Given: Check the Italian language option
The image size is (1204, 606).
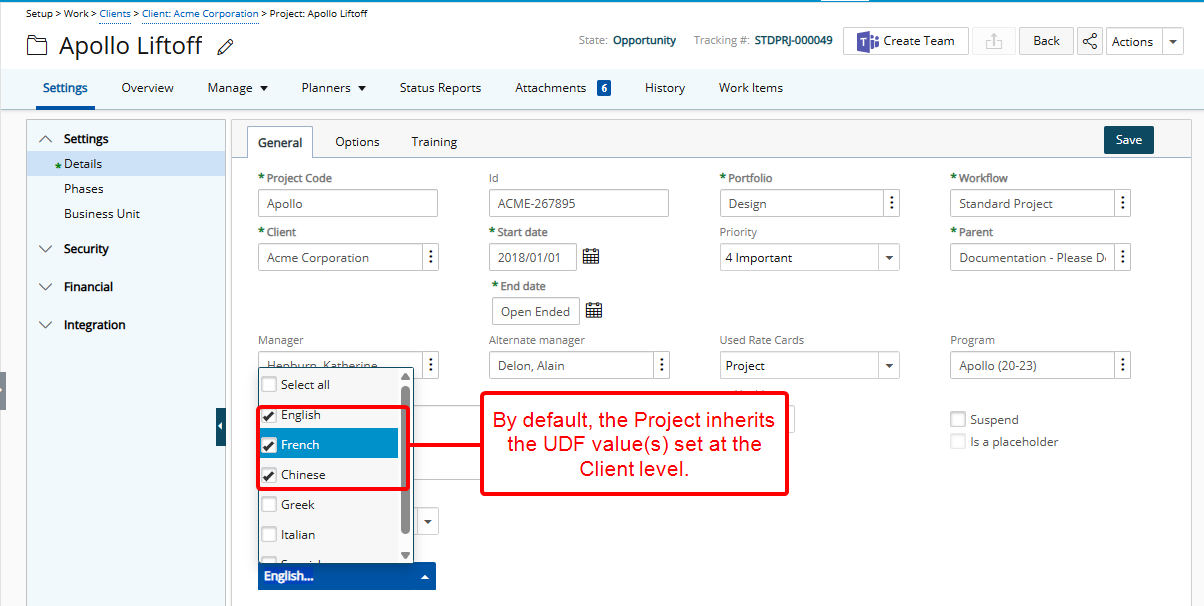Looking at the screenshot, I should tap(269, 535).
